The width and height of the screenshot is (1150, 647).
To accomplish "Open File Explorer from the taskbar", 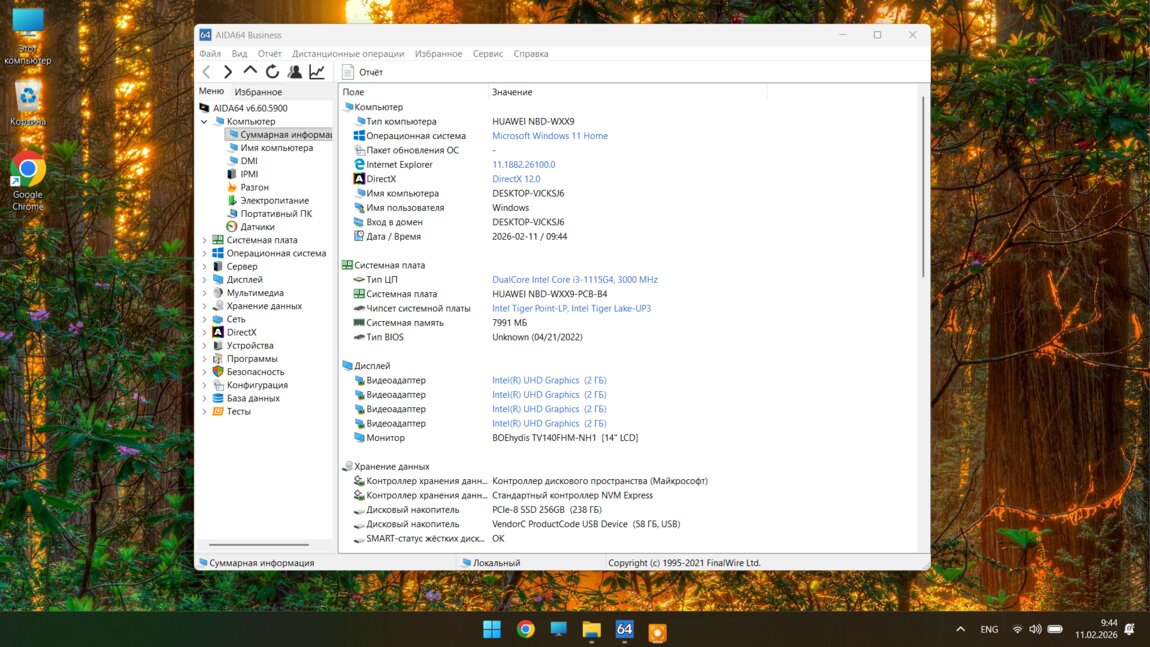I will pos(591,629).
